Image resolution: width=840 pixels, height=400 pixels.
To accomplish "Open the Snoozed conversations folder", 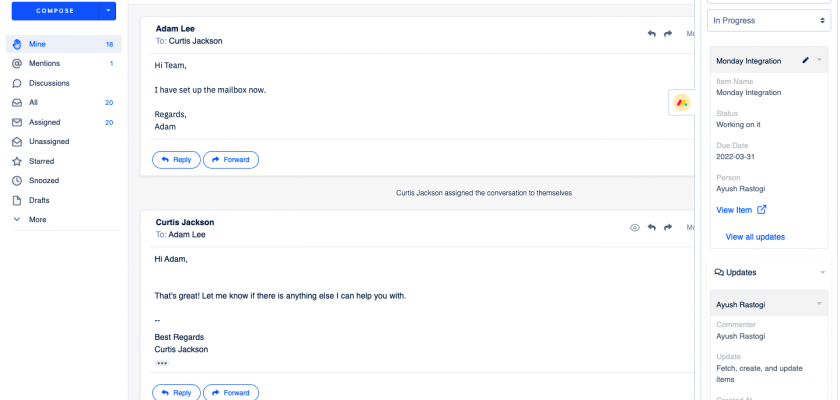I will point(44,181).
